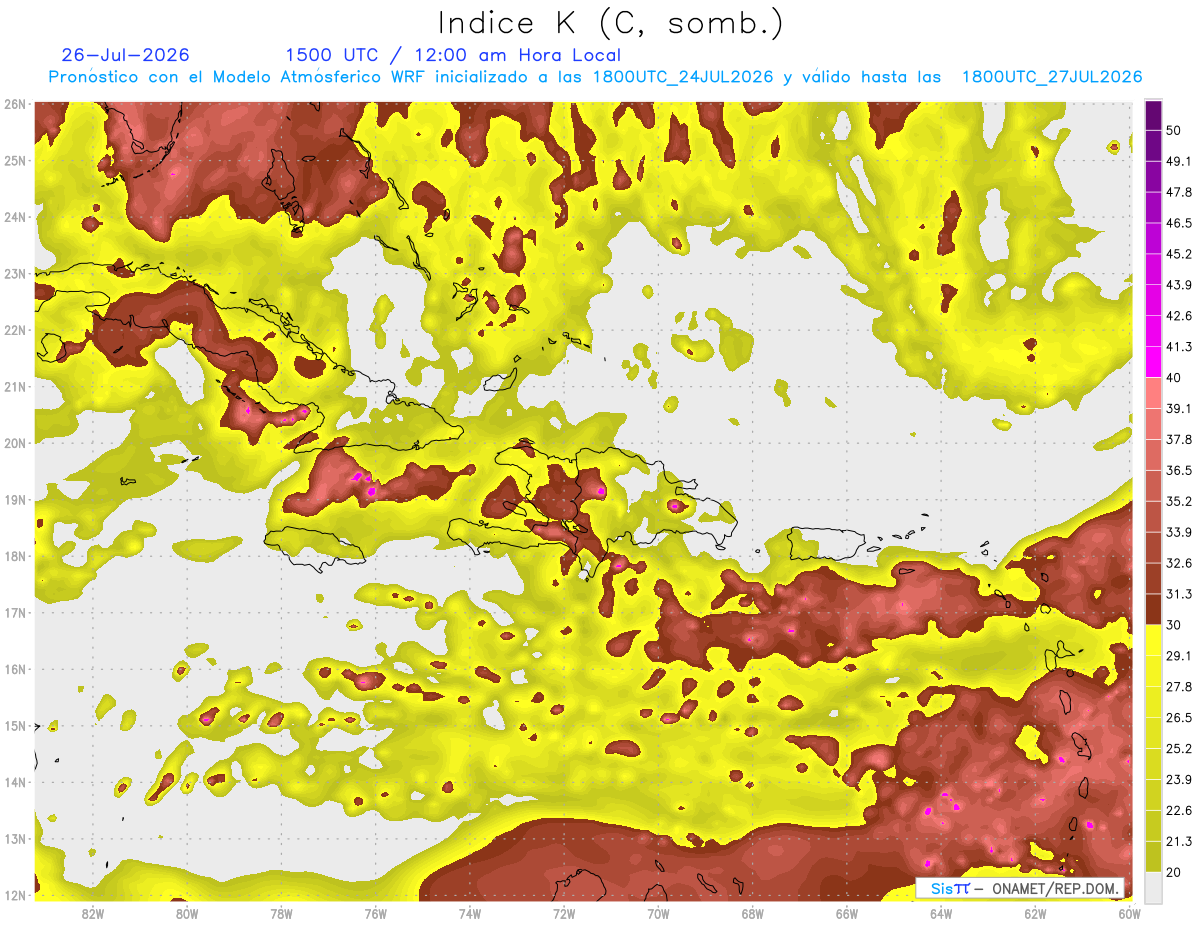1200x927 pixels.
Task: Click the colorbar label "22.6"
Action: tap(1179, 810)
